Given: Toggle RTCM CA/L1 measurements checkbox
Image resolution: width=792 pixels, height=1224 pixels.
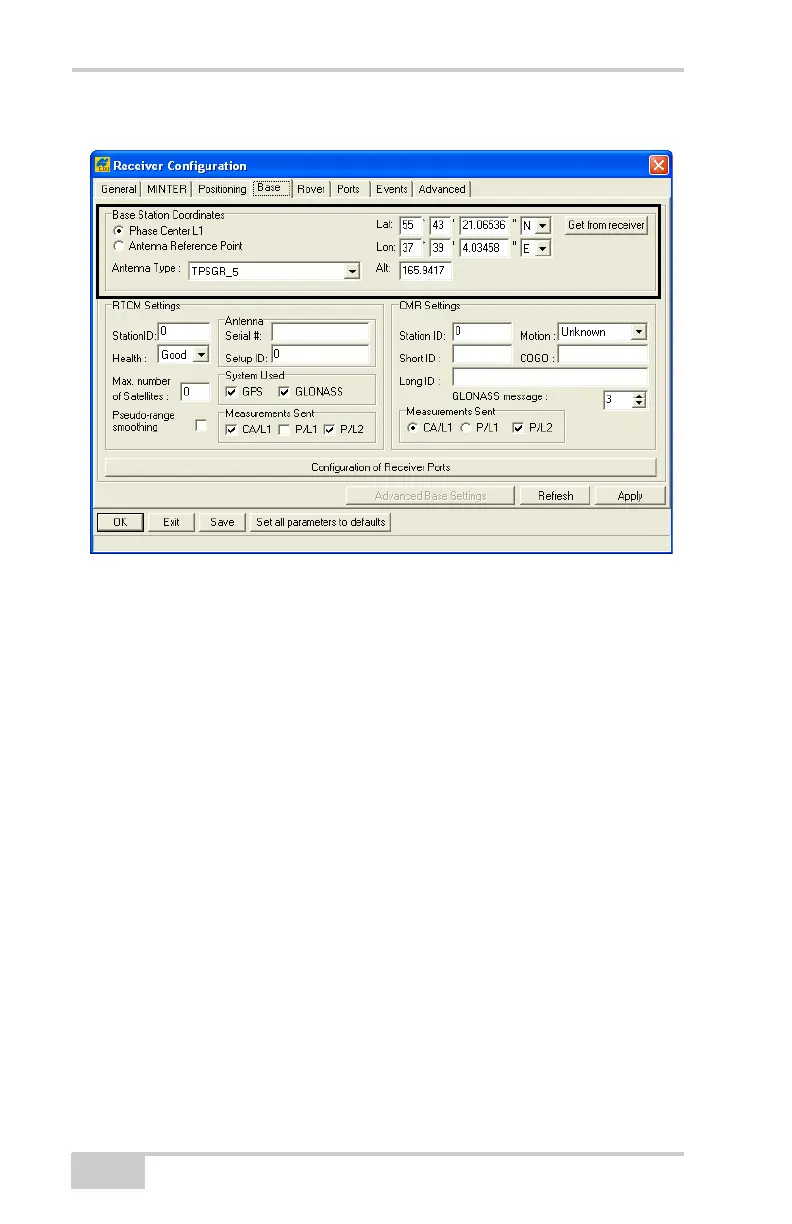Looking at the screenshot, I should 232,429.
